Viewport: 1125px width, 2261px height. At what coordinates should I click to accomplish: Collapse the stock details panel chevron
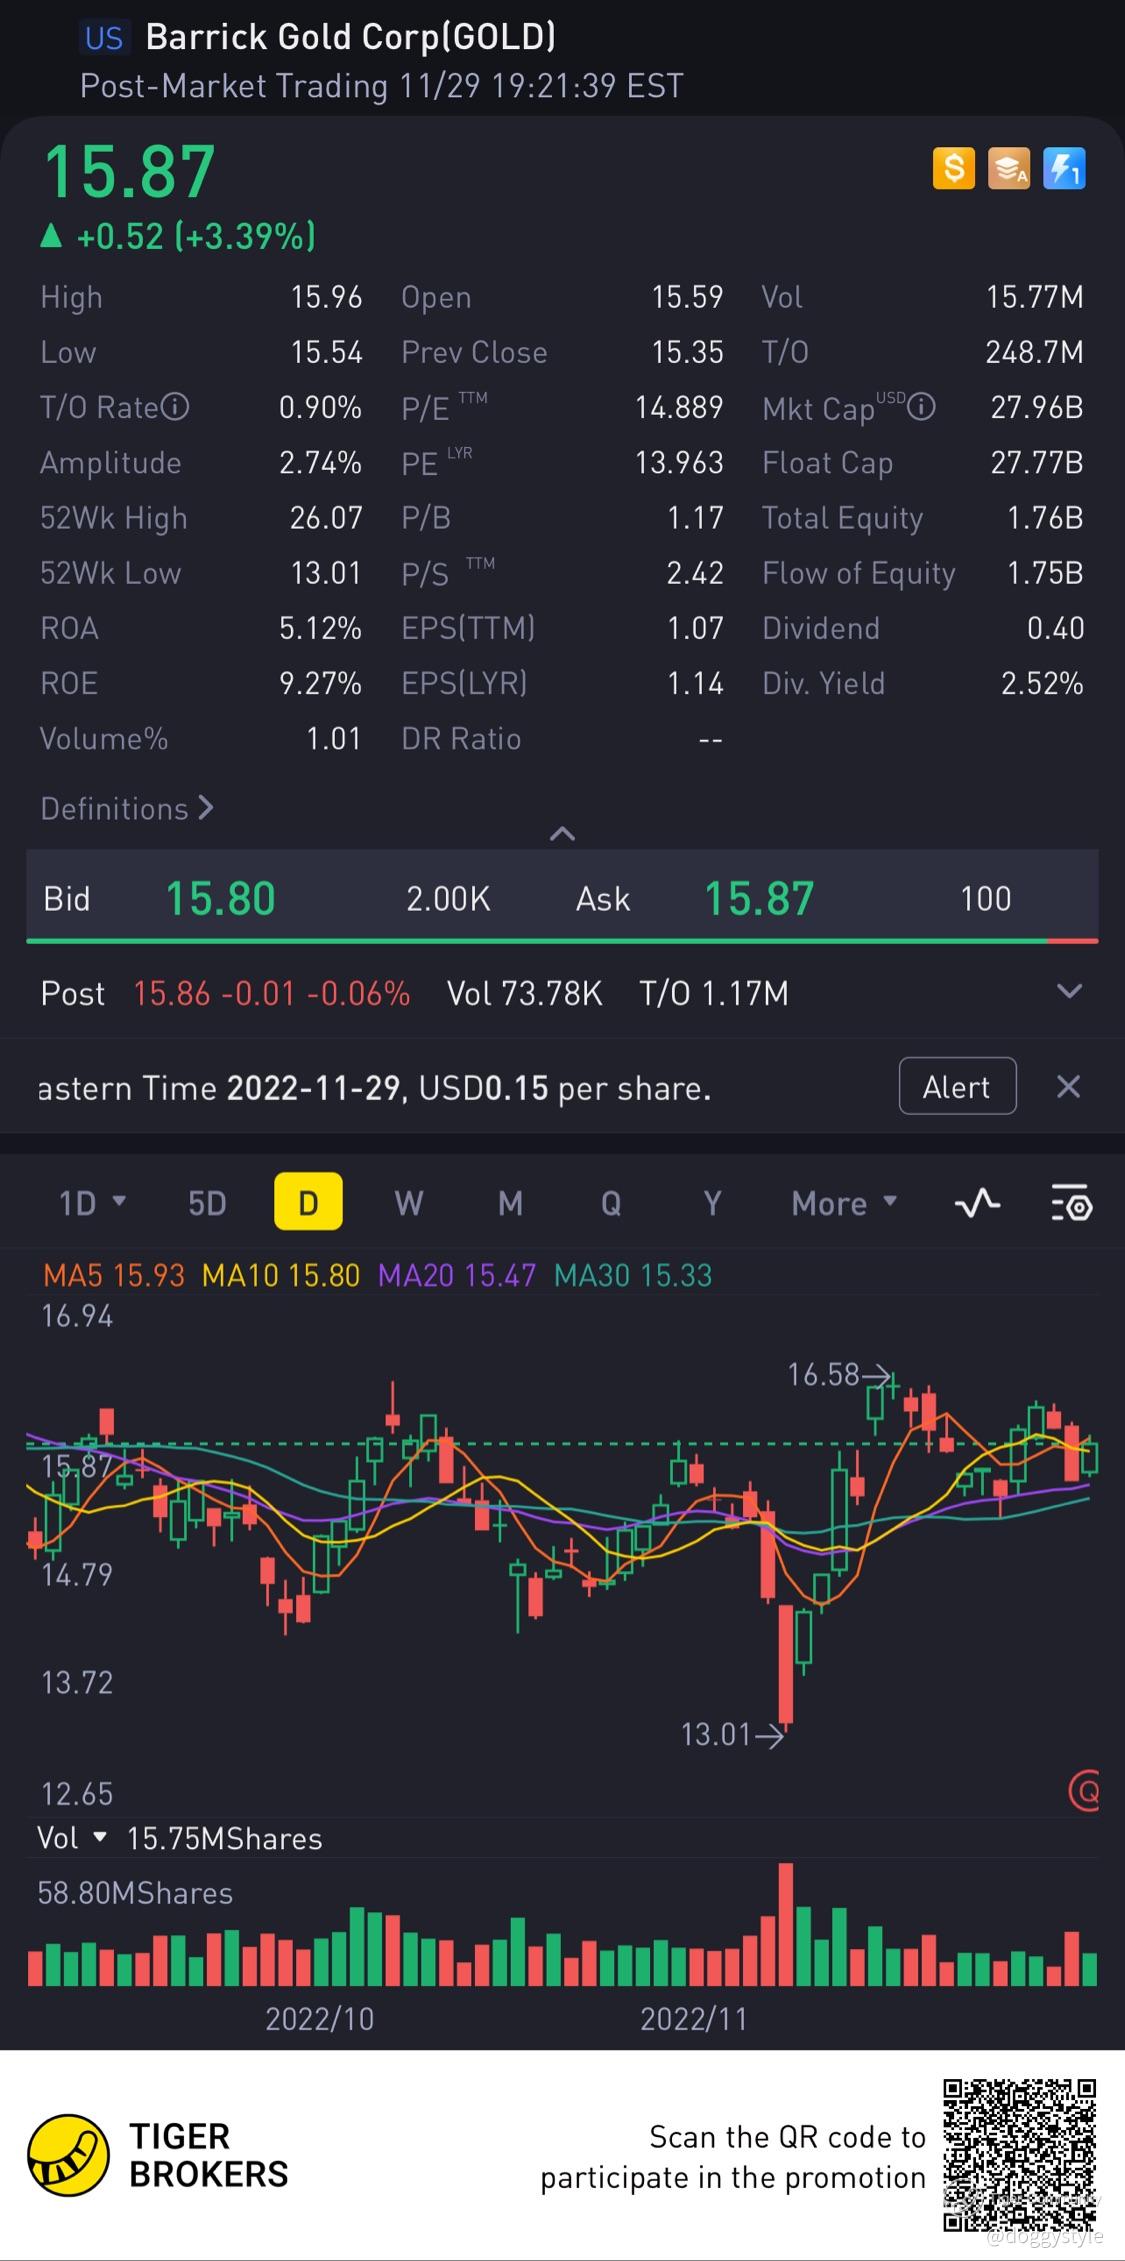pyautogui.click(x=562, y=833)
